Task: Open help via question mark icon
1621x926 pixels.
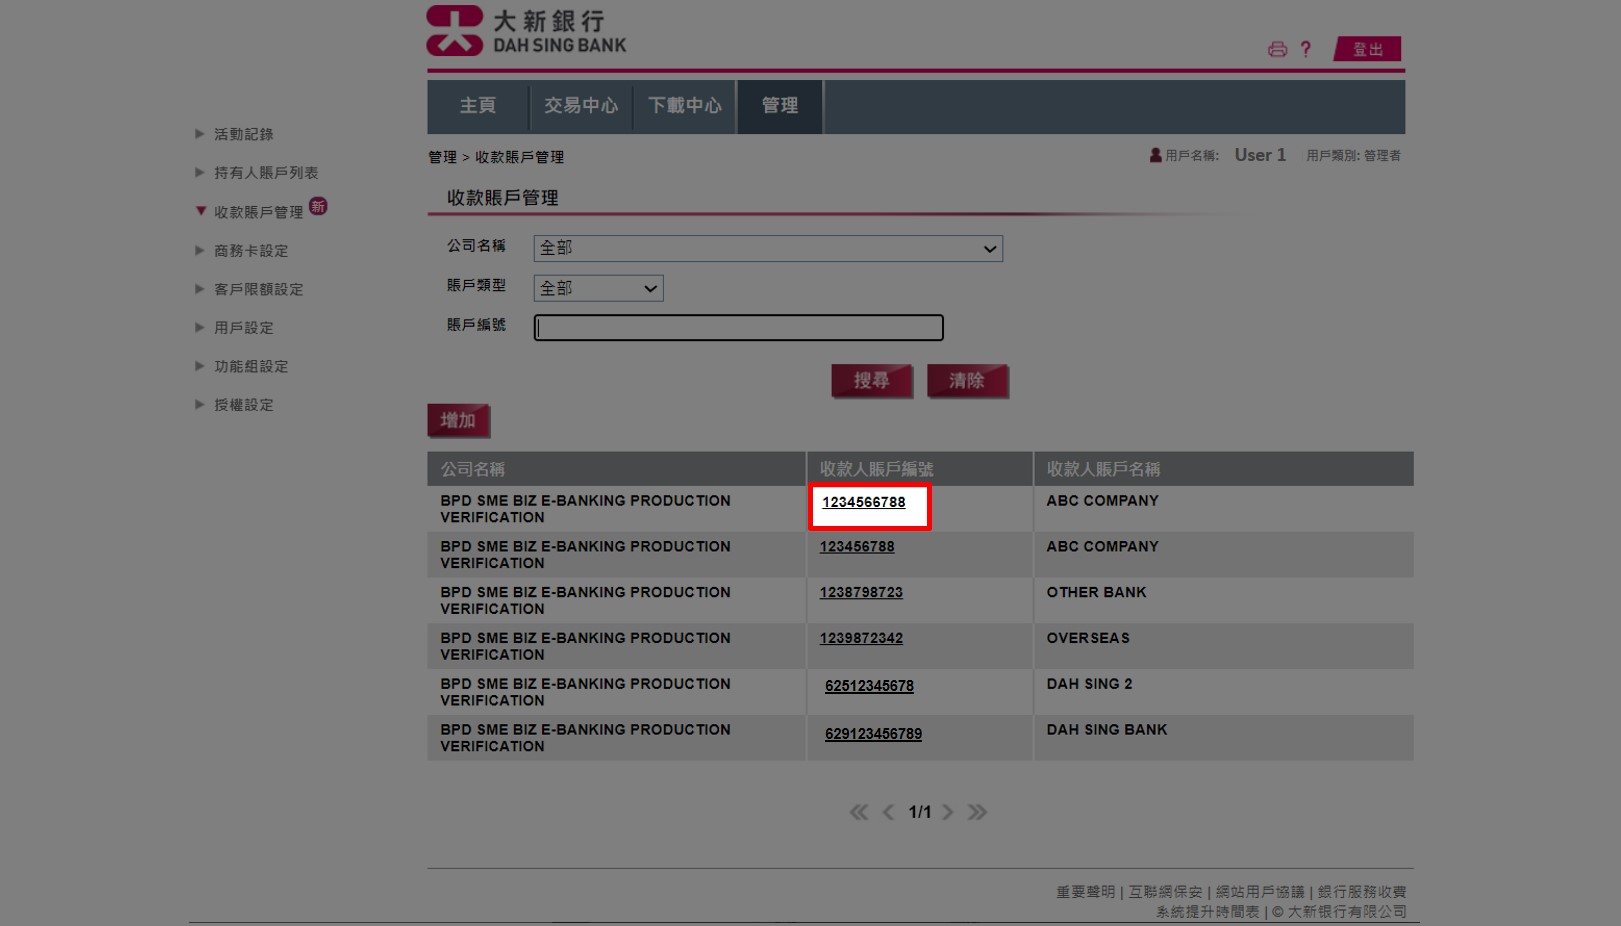Action: (x=1305, y=49)
